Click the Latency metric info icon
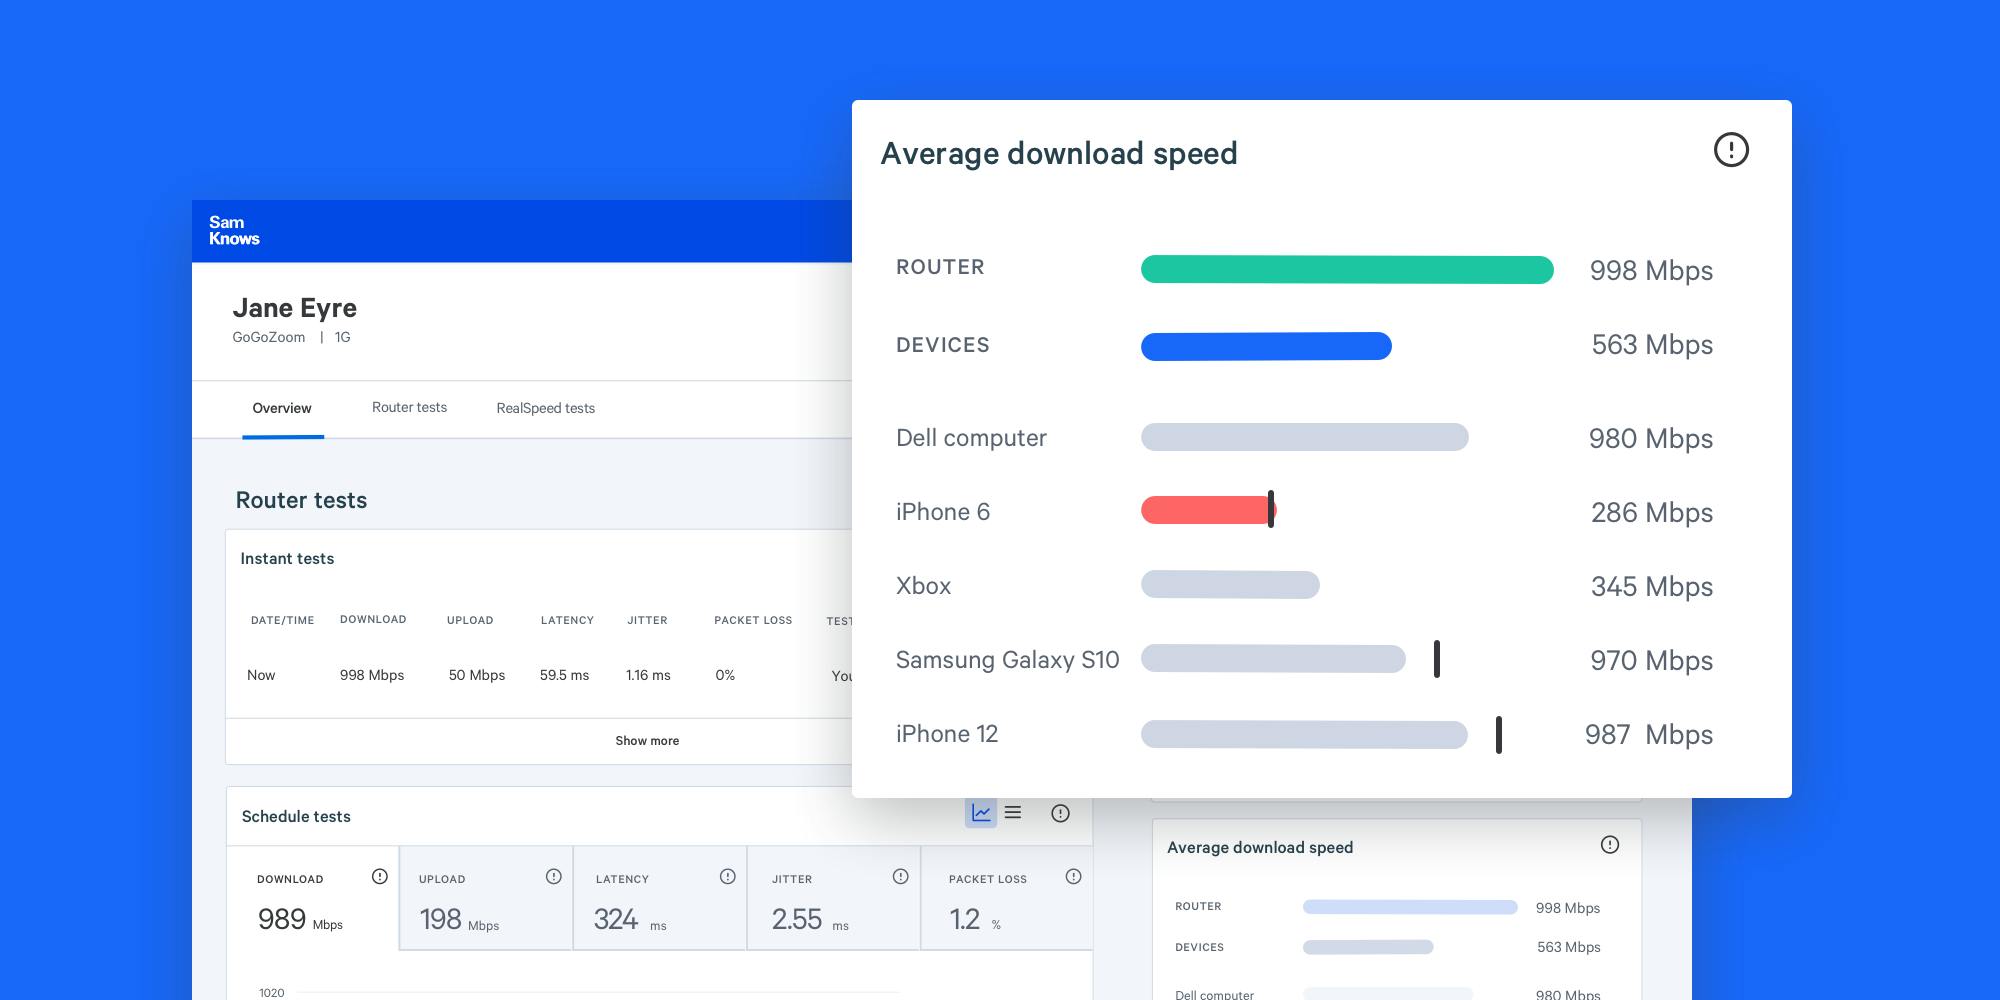The image size is (2000, 1000). pyautogui.click(x=728, y=877)
